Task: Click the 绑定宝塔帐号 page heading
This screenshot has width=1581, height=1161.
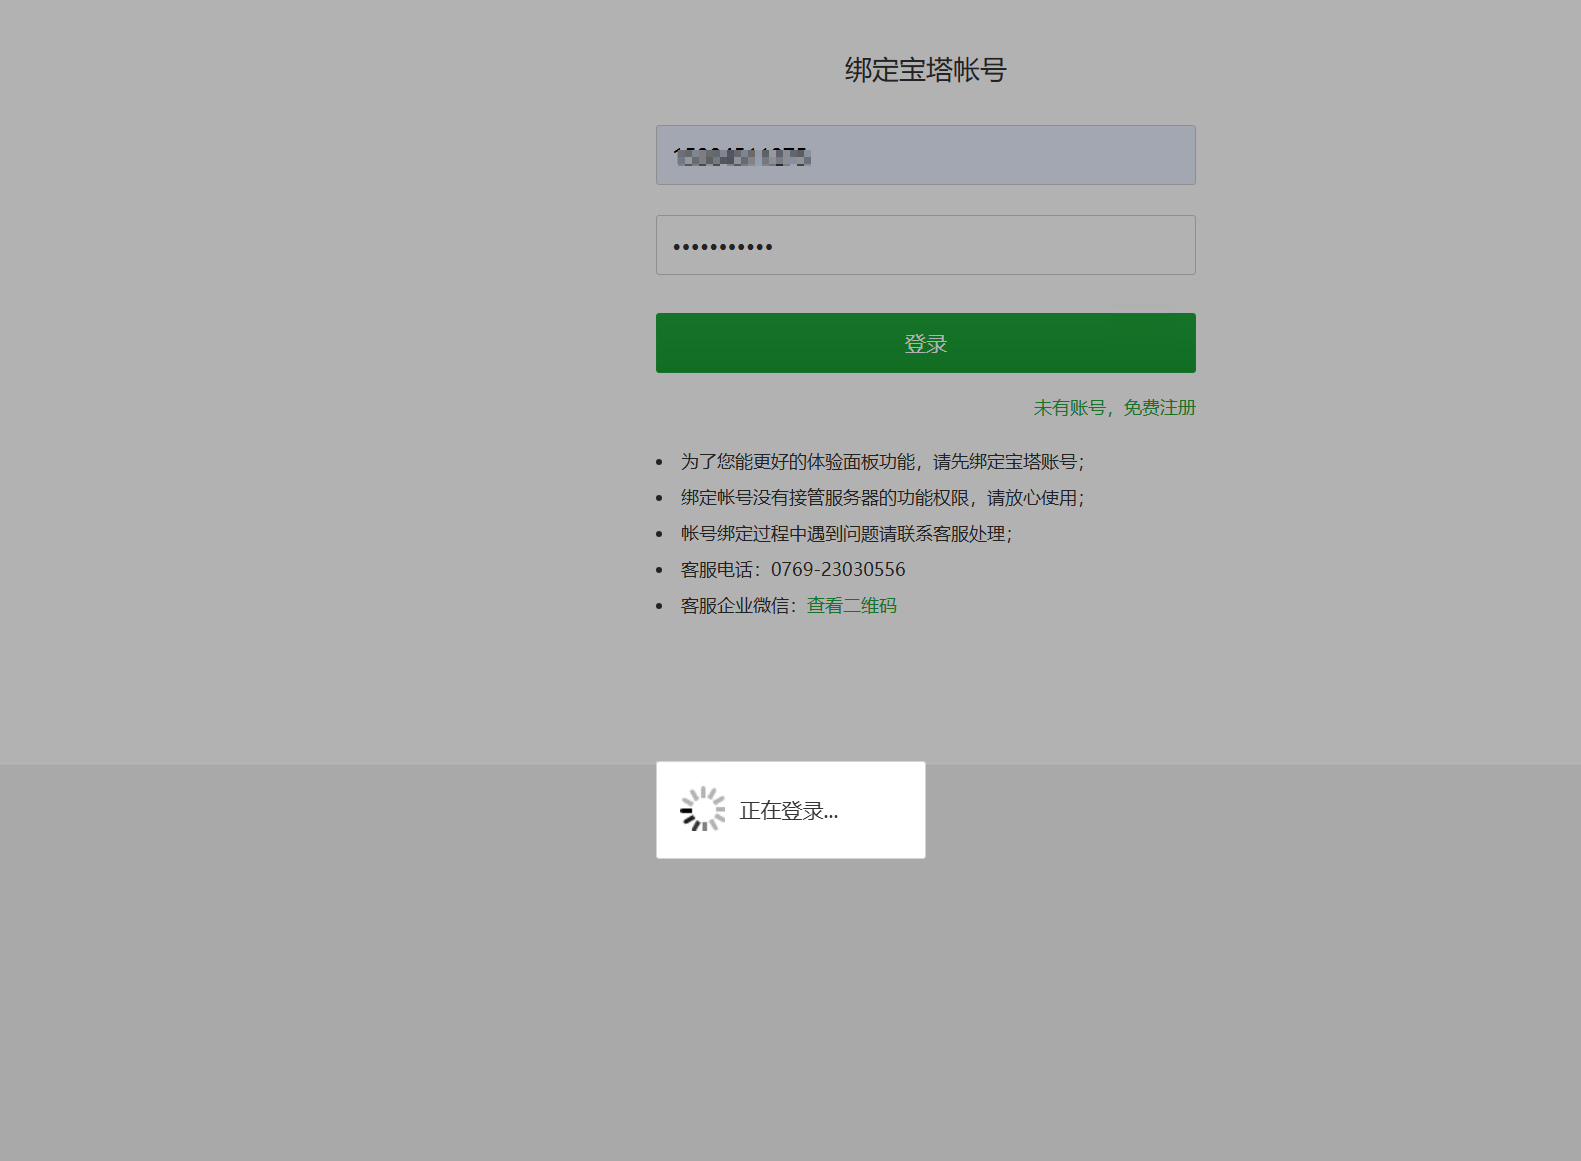Action: click(925, 70)
